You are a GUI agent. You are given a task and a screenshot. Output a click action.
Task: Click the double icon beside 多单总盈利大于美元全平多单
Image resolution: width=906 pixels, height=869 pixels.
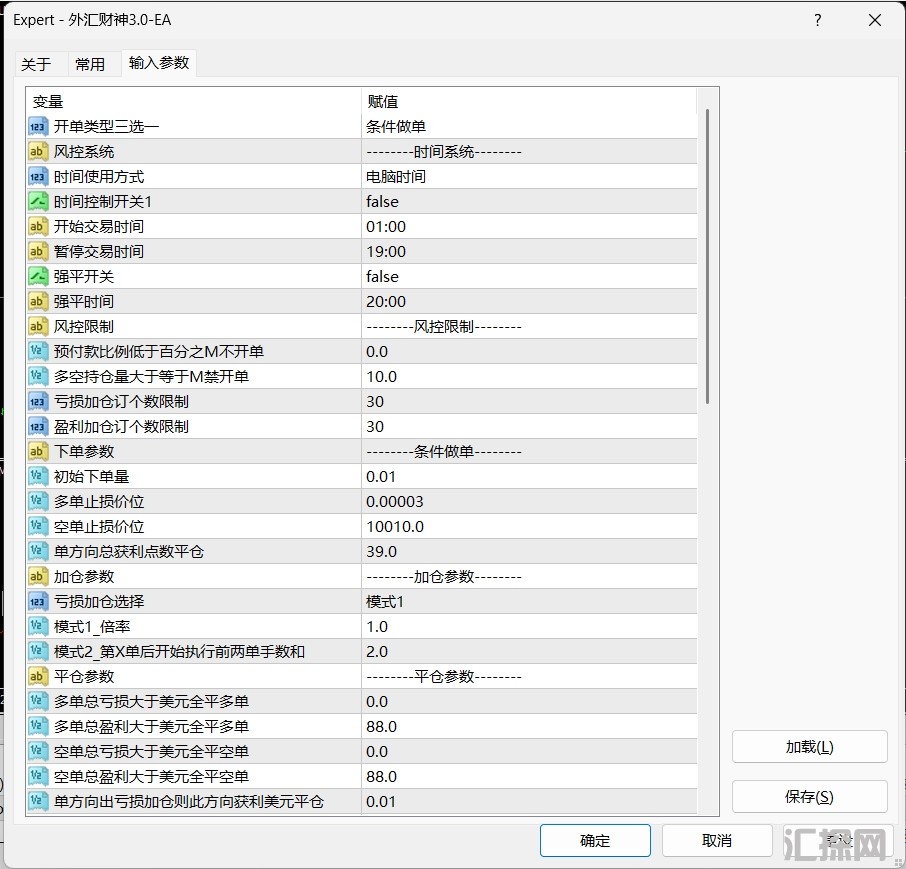tap(38, 727)
